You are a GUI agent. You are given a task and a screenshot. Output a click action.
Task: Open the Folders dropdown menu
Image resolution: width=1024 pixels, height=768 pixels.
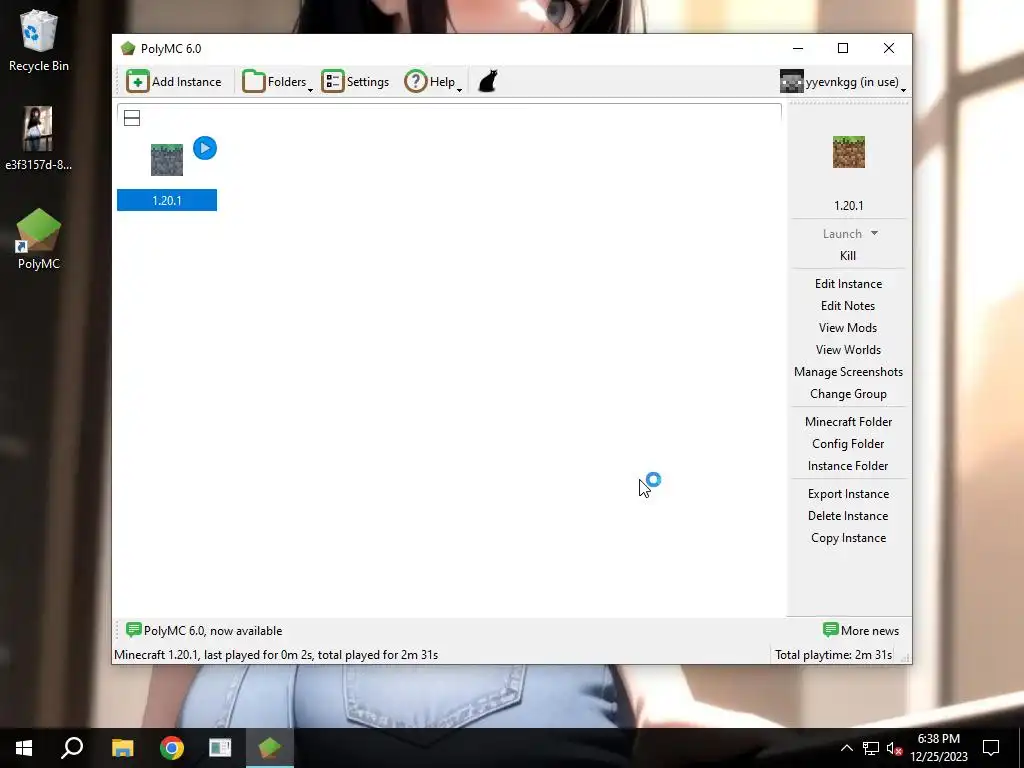pyautogui.click(x=278, y=82)
